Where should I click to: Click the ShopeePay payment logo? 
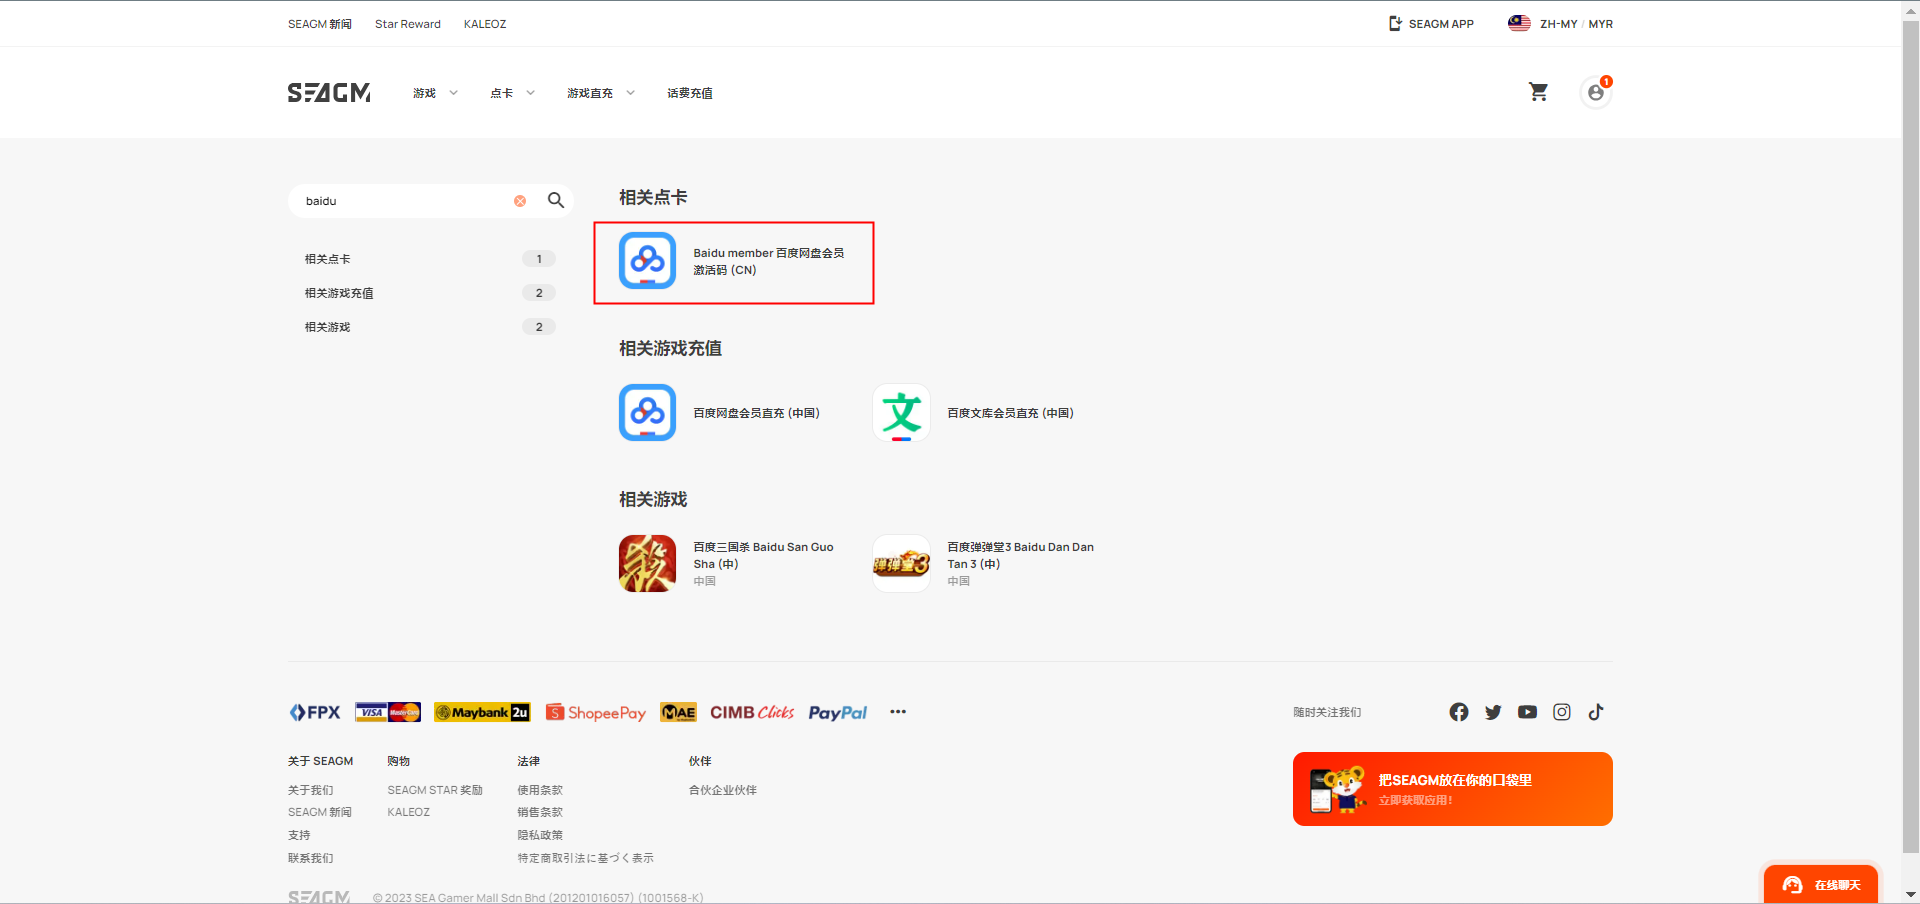coord(596,712)
